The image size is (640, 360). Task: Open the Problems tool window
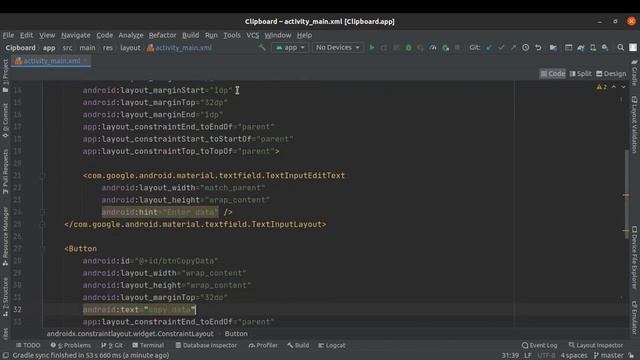click(x=71, y=345)
